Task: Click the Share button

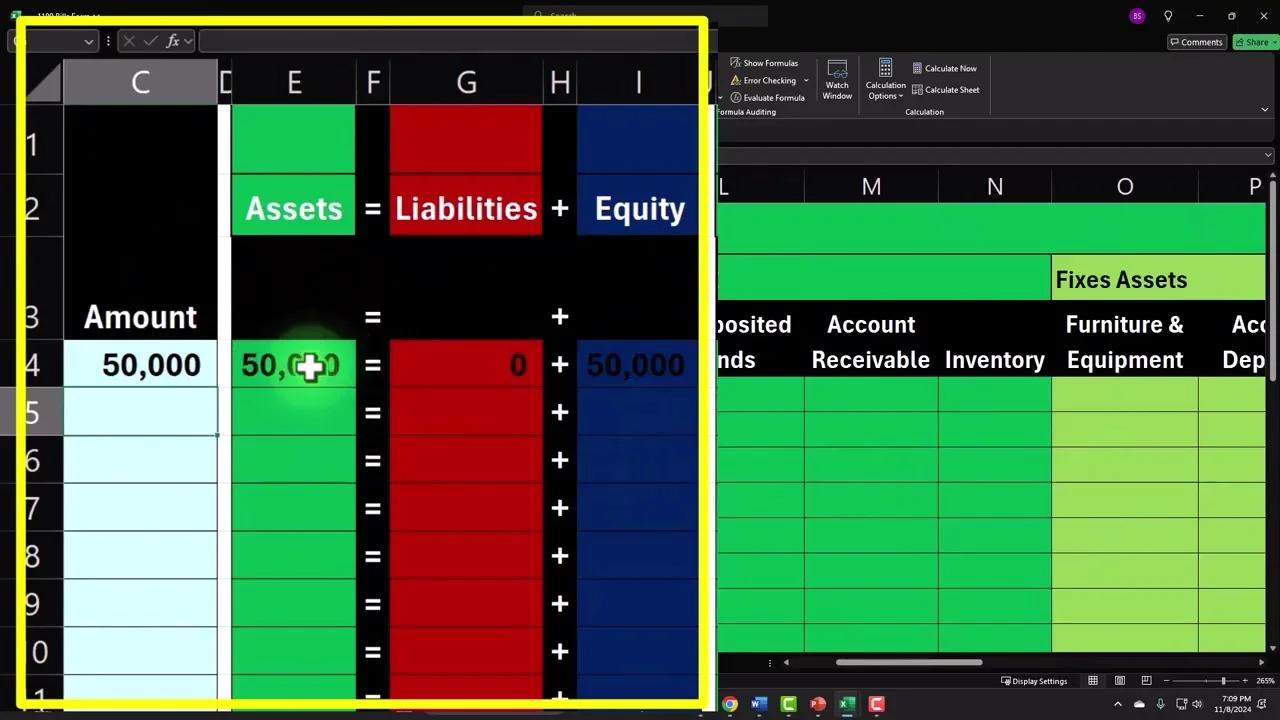Action: pyautogui.click(x=1253, y=41)
